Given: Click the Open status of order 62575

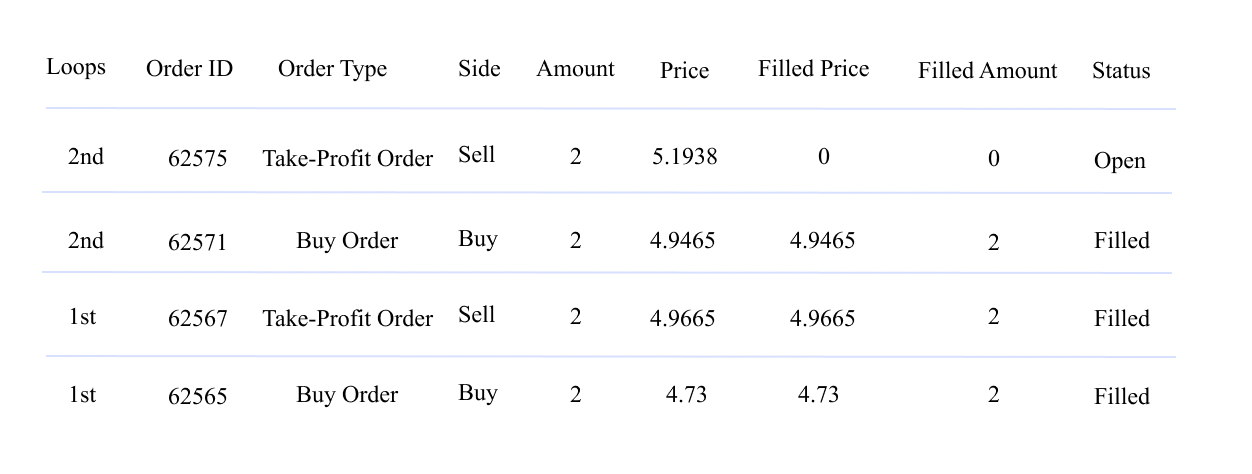Looking at the screenshot, I should [x=1119, y=161].
